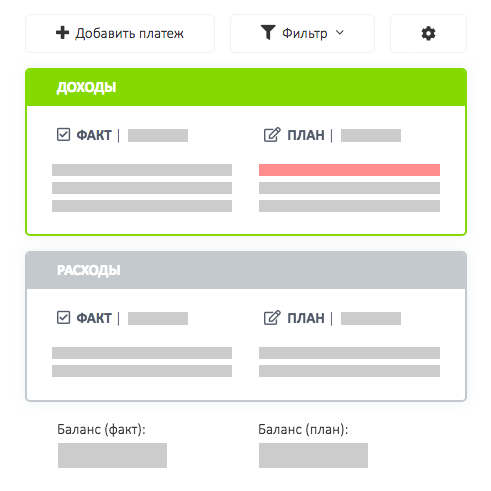Click the ПЛАН label in ДОХОДЫ section
The height and width of the screenshot is (491, 491).
pyautogui.click(x=306, y=135)
